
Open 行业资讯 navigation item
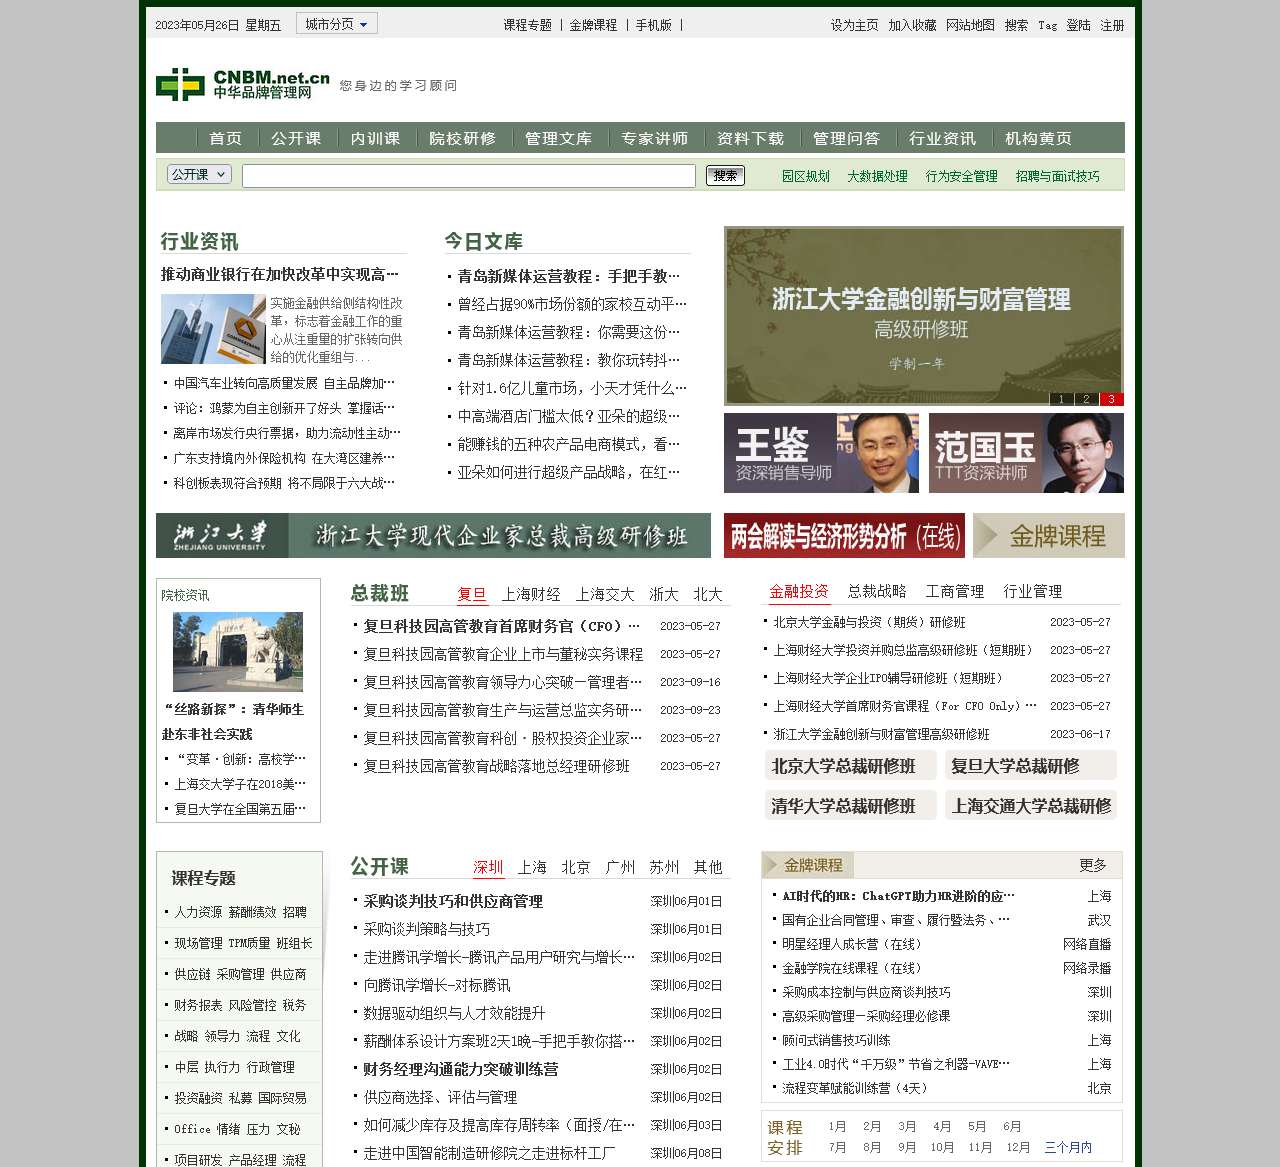pos(942,138)
